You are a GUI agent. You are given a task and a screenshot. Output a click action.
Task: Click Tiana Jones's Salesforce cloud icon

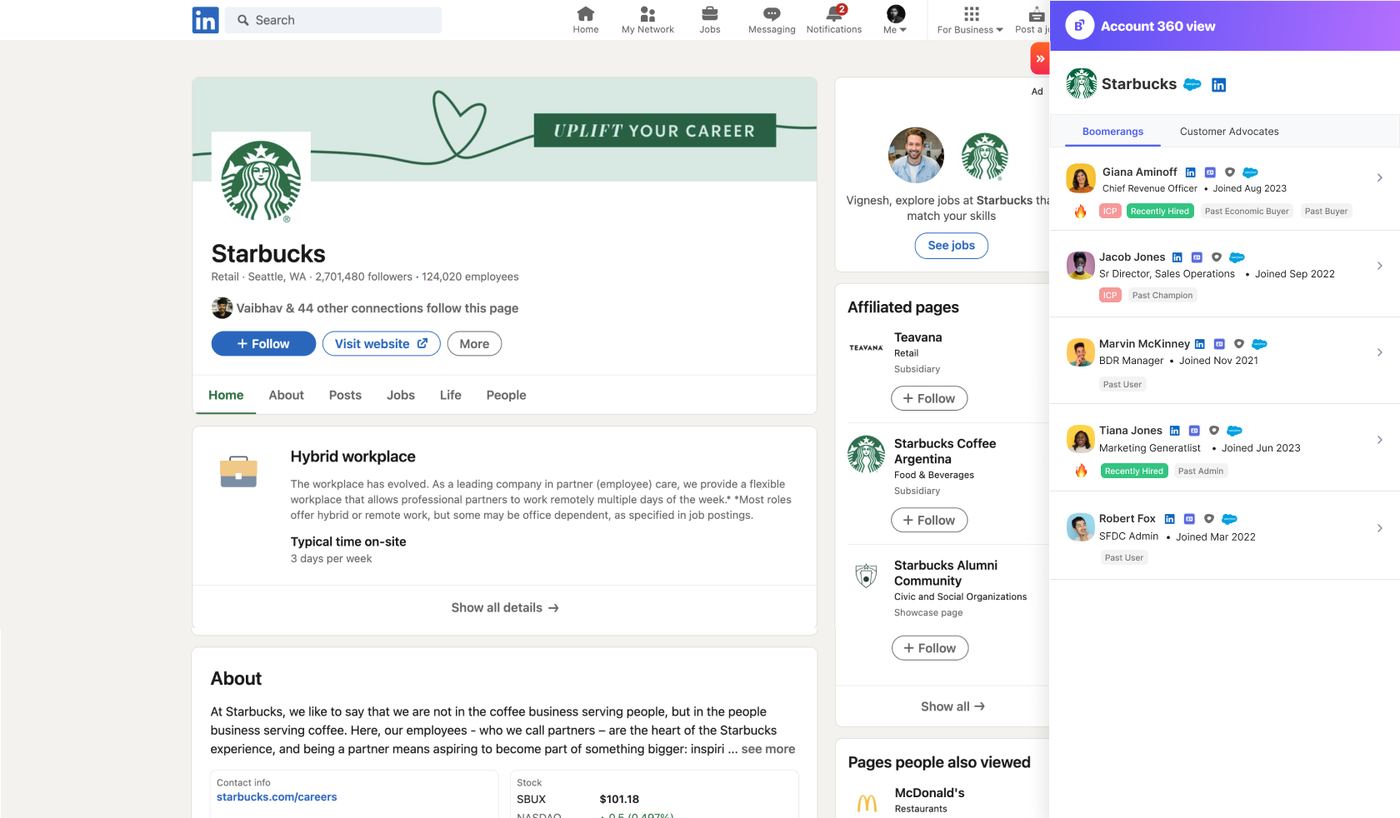pos(1235,431)
